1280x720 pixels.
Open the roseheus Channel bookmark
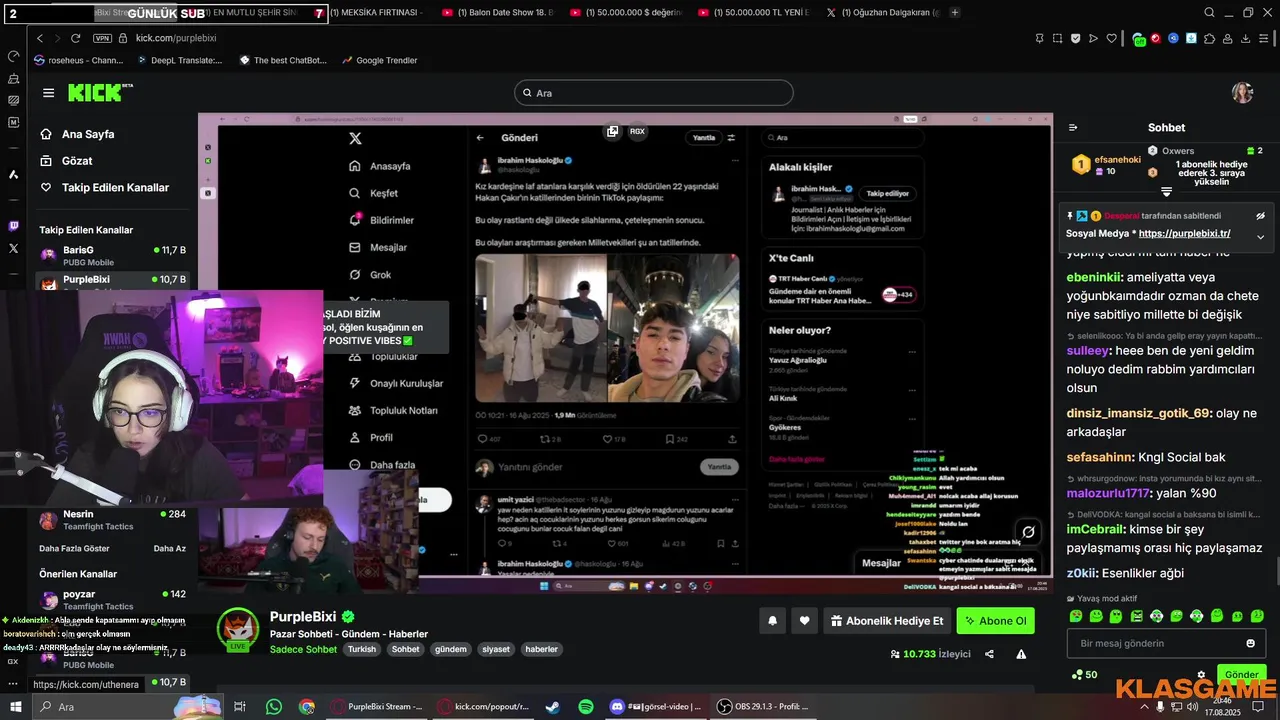click(x=78, y=60)
